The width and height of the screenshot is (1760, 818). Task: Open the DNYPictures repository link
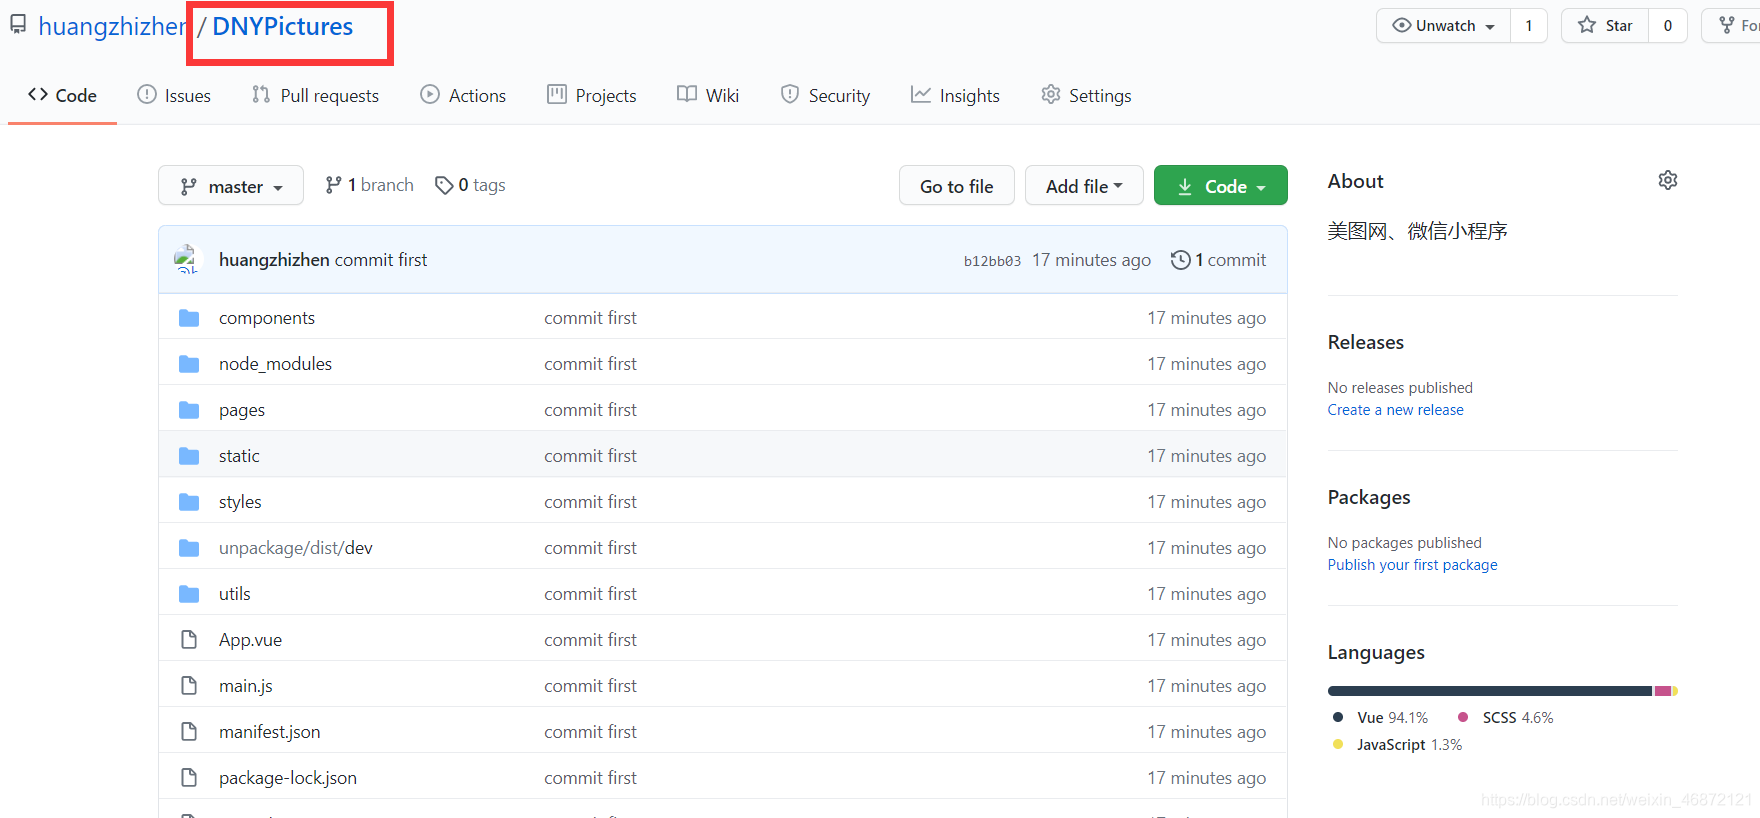click(x=282, y=26)
